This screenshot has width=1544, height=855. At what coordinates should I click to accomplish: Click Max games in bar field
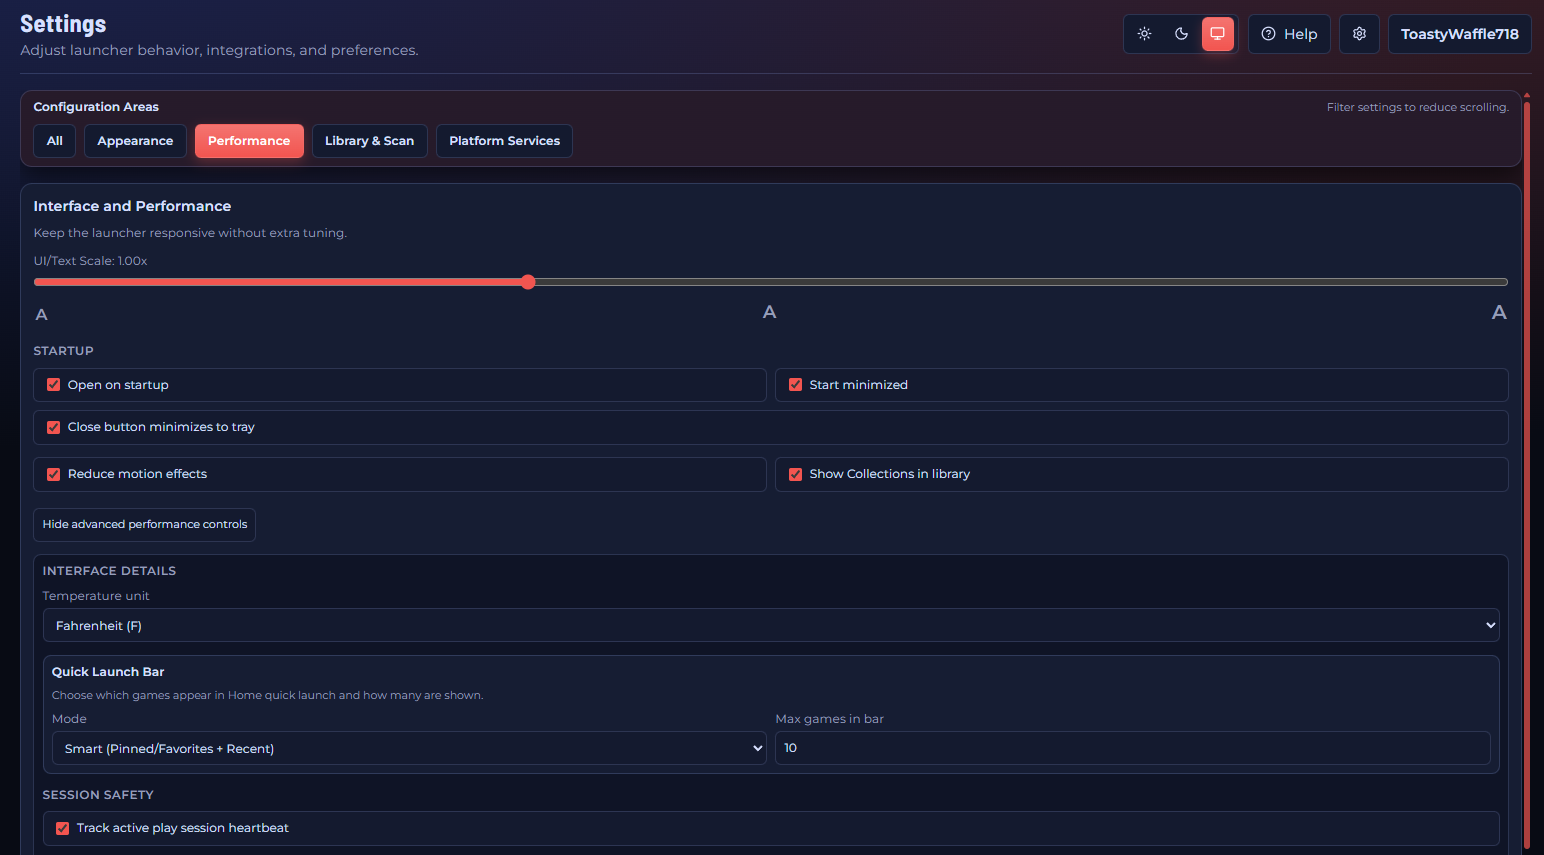tap(1133, 748)
